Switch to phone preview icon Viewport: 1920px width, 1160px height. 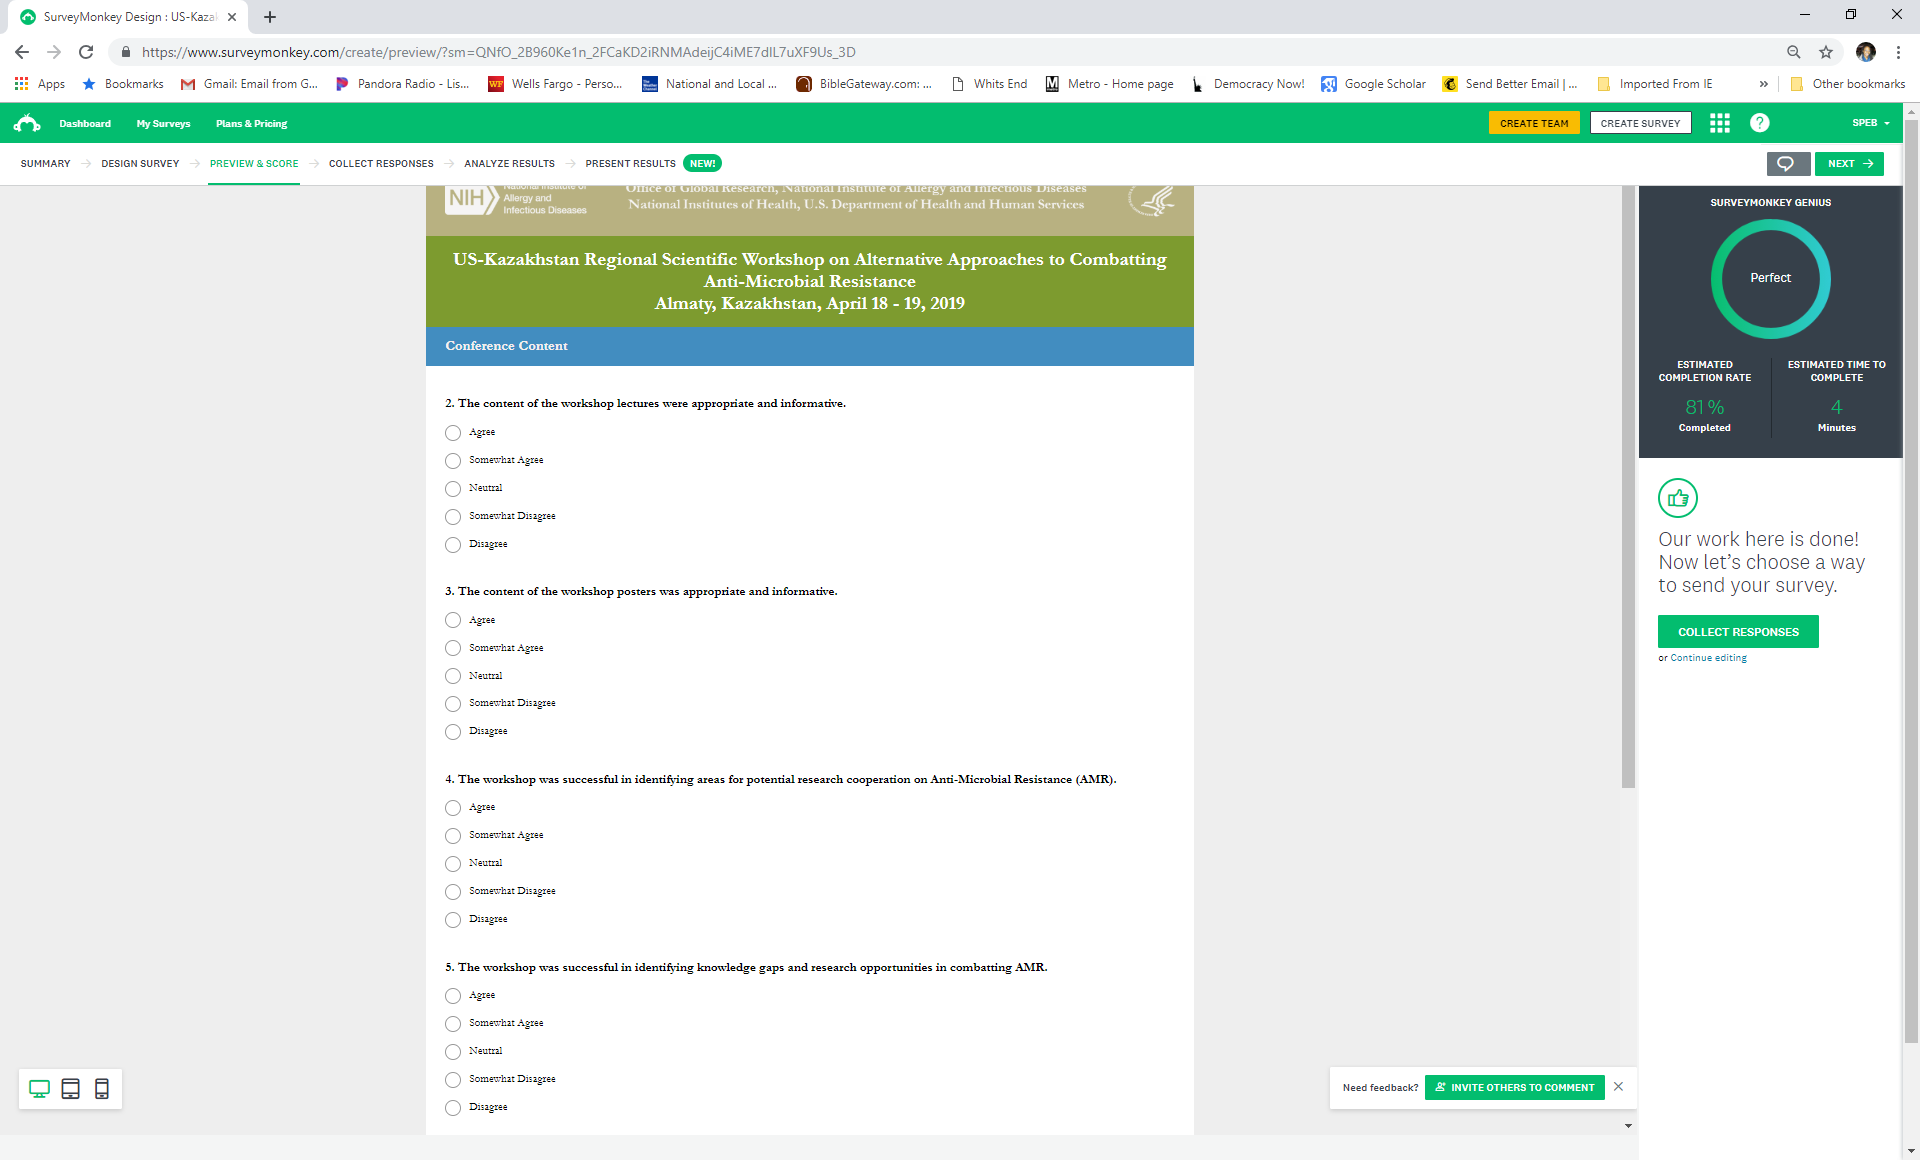(101, 1089)
